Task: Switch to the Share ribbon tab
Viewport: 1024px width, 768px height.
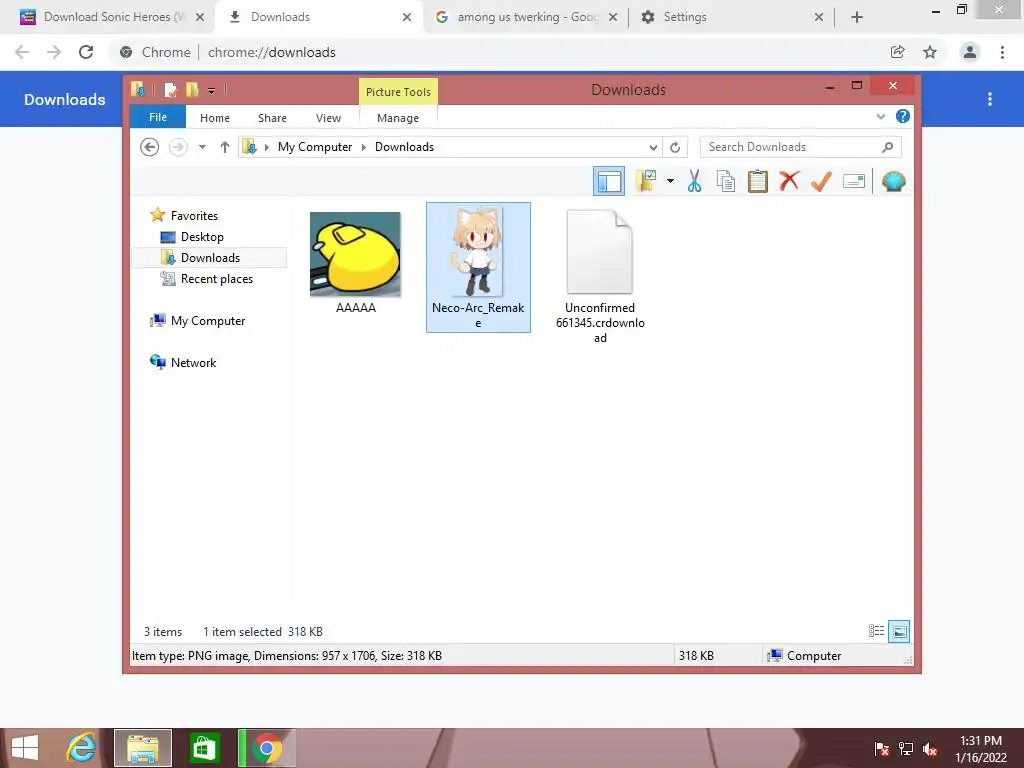Action: [272, 118]
